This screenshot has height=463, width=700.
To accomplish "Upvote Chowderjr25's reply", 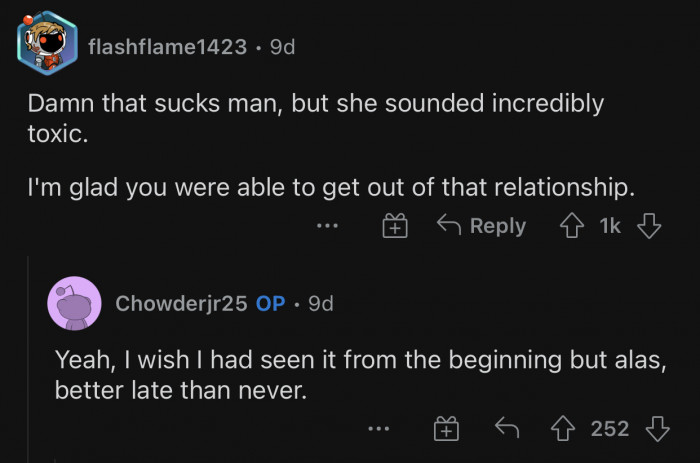I will coord(563,429).
